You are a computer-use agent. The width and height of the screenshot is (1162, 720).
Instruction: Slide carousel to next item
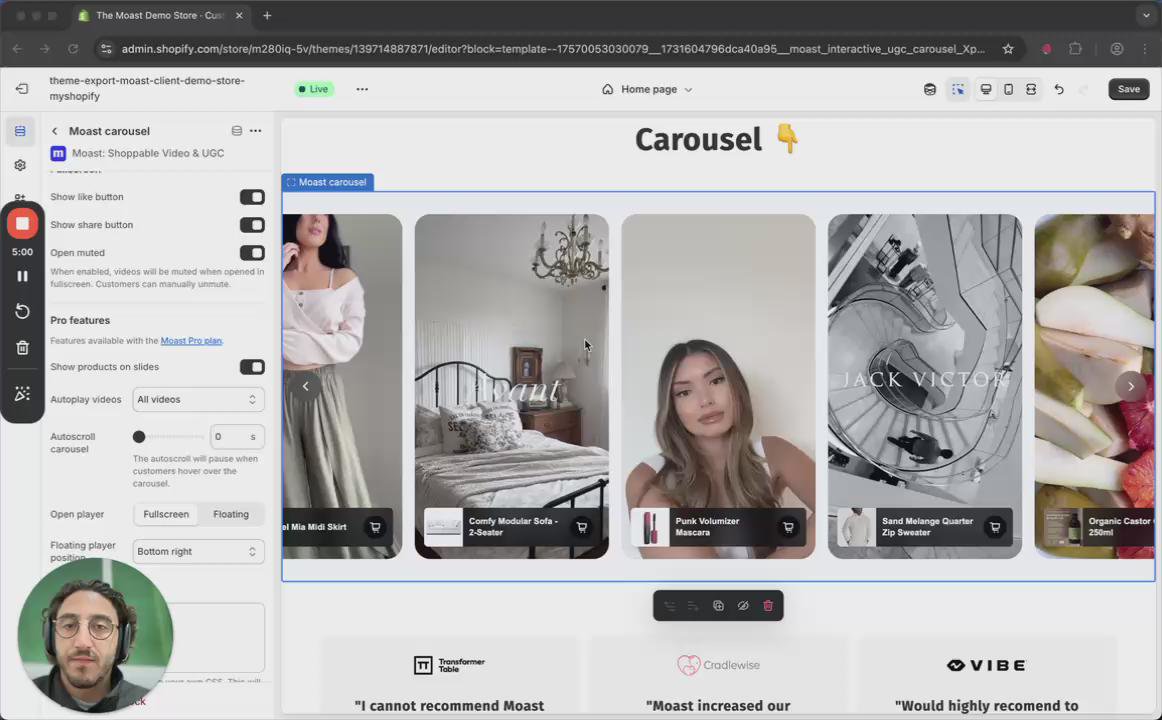pos(1130,386)
